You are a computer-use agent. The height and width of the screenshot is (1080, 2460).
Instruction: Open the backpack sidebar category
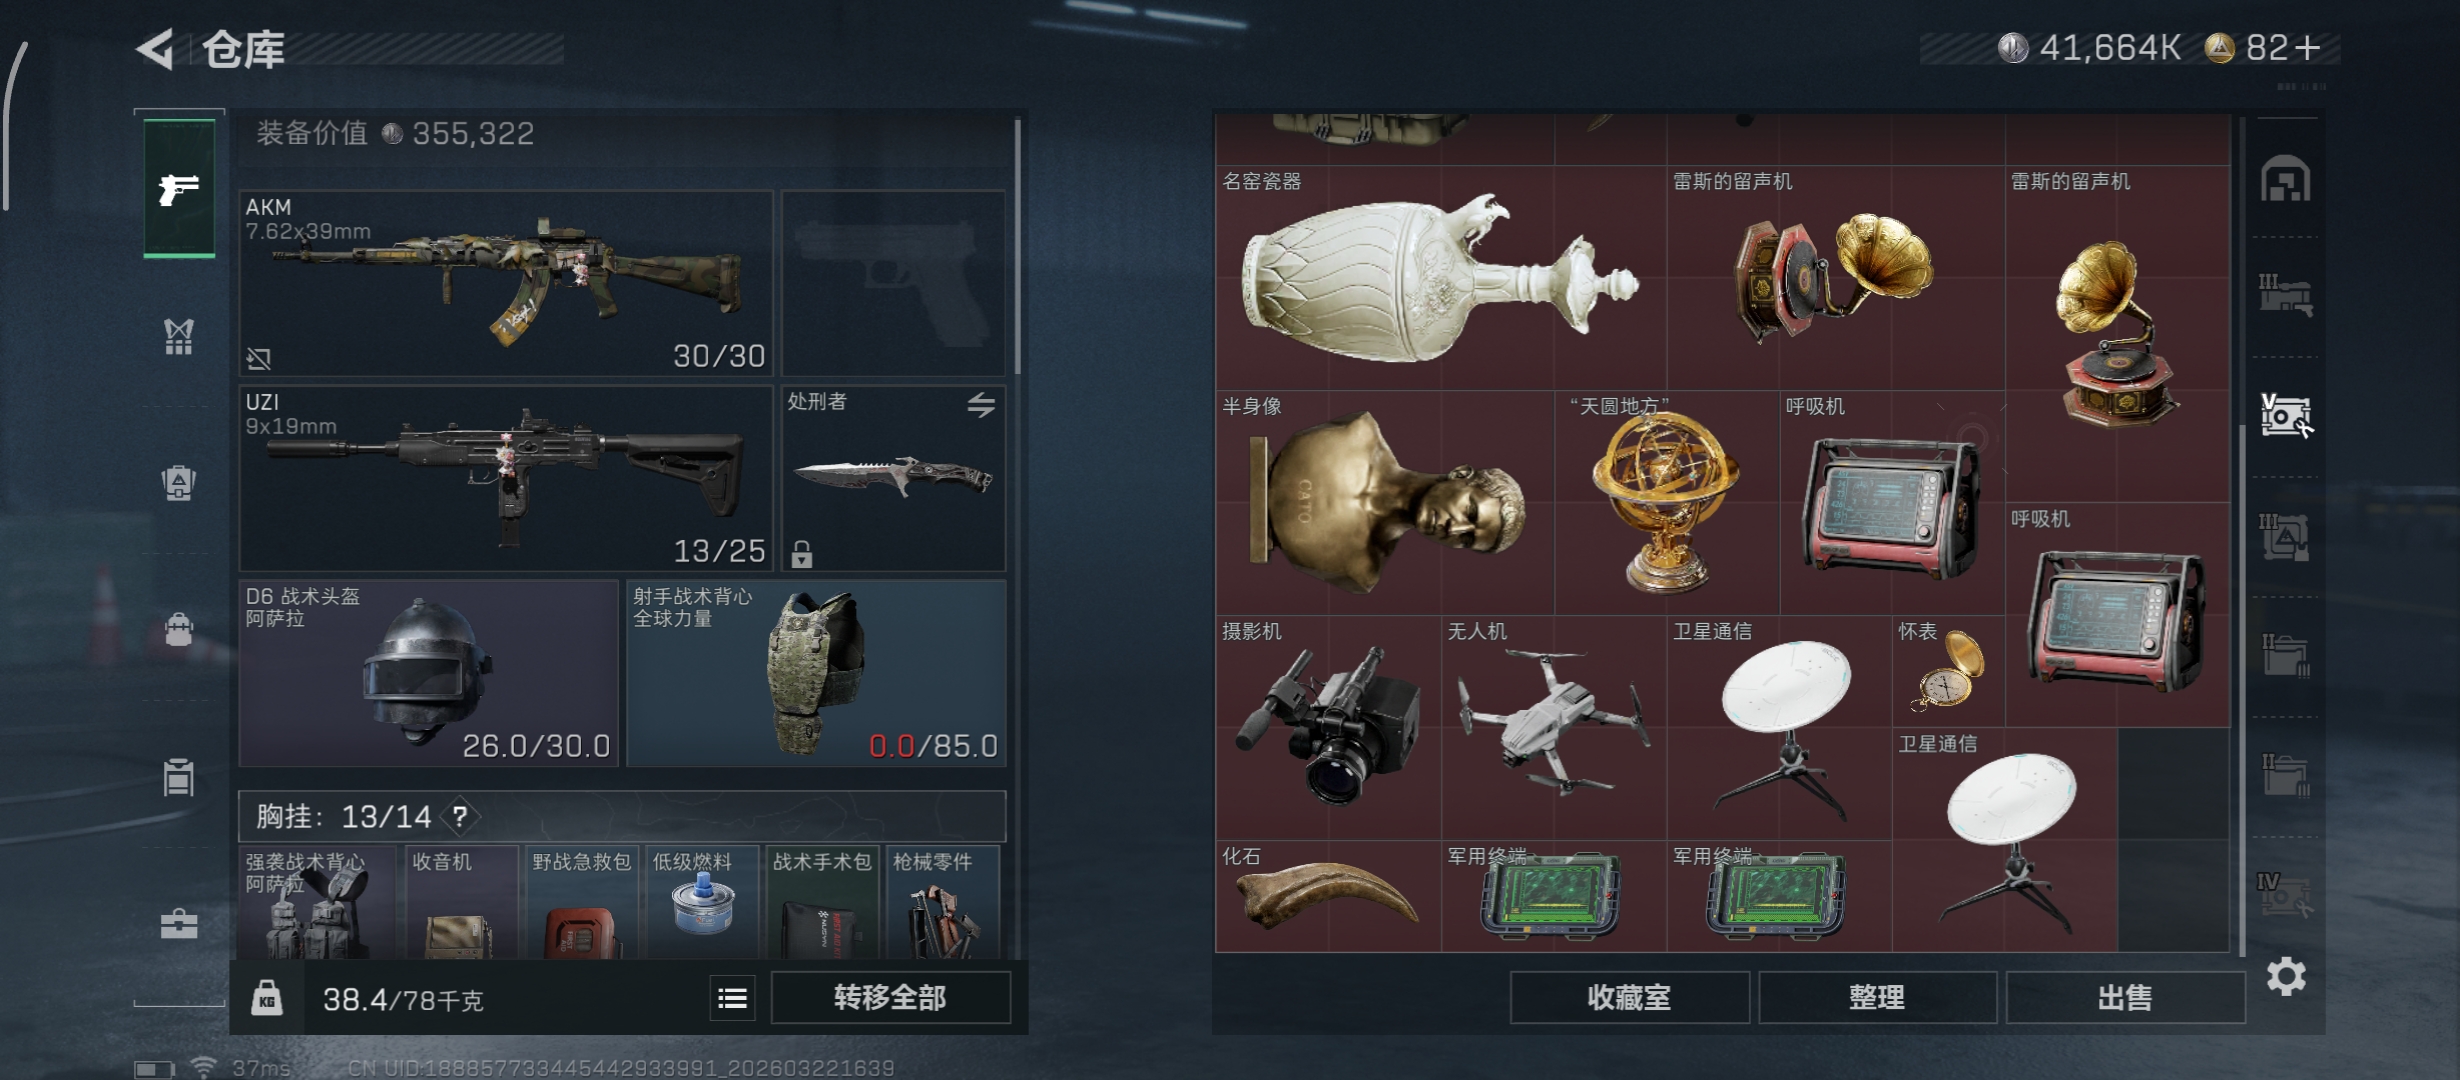pos(179,483)
